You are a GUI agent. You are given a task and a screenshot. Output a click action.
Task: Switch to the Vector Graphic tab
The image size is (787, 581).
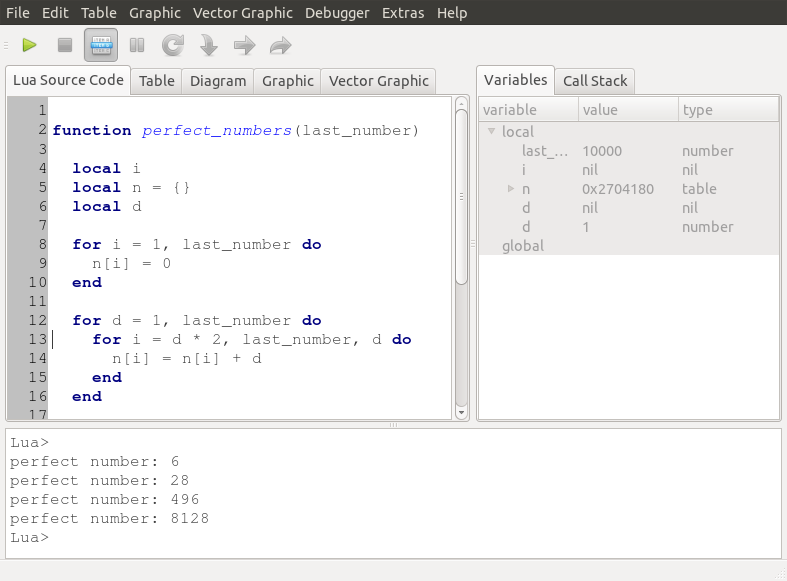(378, 81)
